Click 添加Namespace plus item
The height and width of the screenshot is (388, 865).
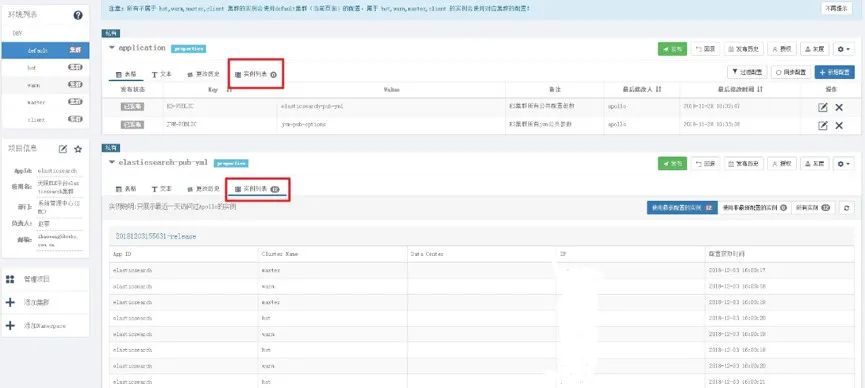click(45, 326)
